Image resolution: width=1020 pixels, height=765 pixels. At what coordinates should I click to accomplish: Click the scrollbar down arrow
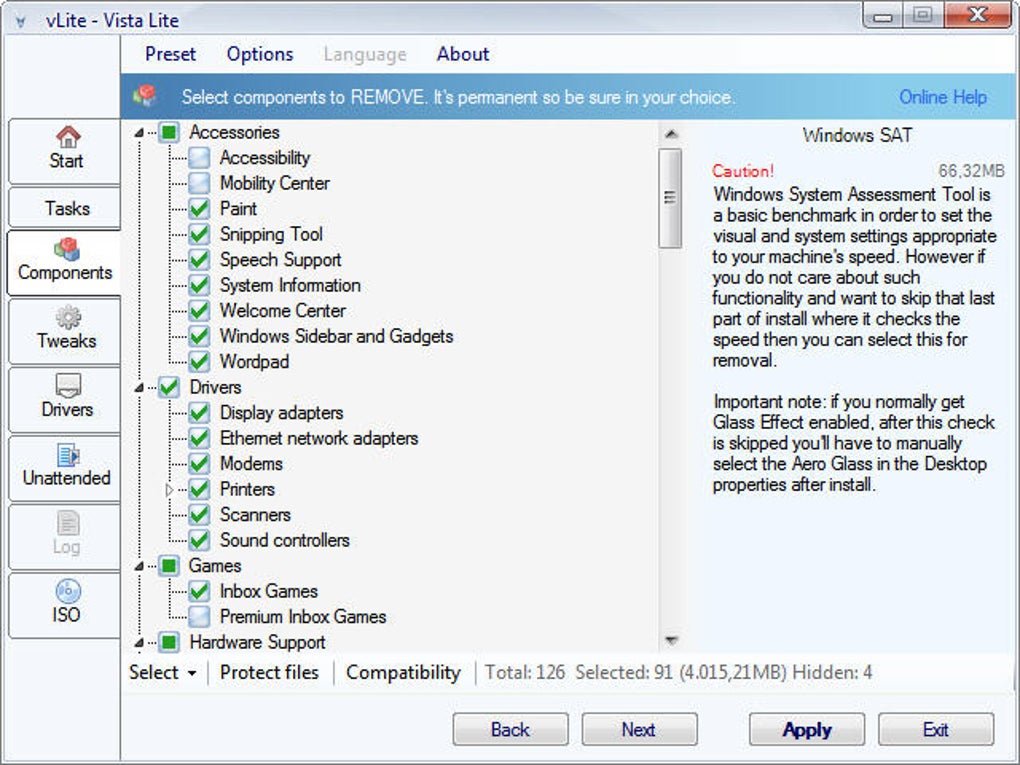pyautogui.click(x=671, y=641)
